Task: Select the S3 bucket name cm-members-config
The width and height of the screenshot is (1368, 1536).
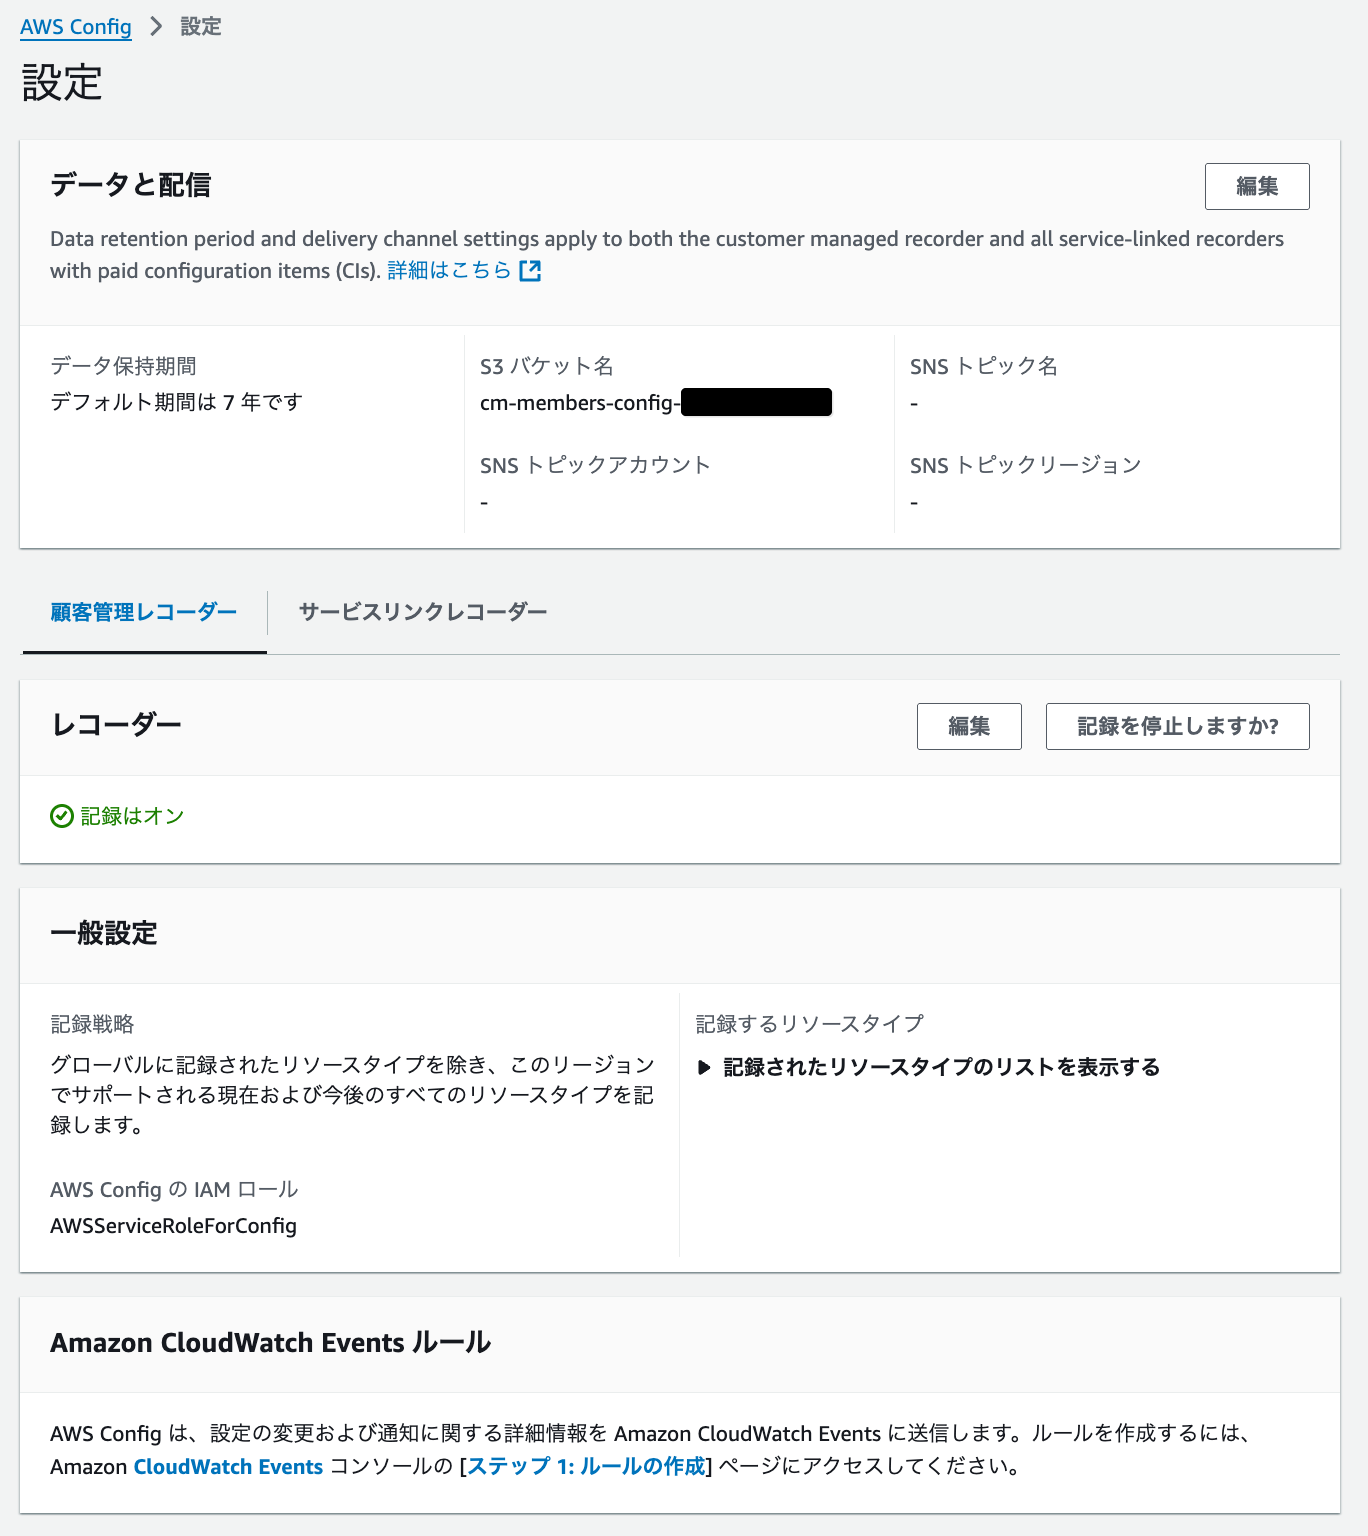Action: (x=580, y=403)
